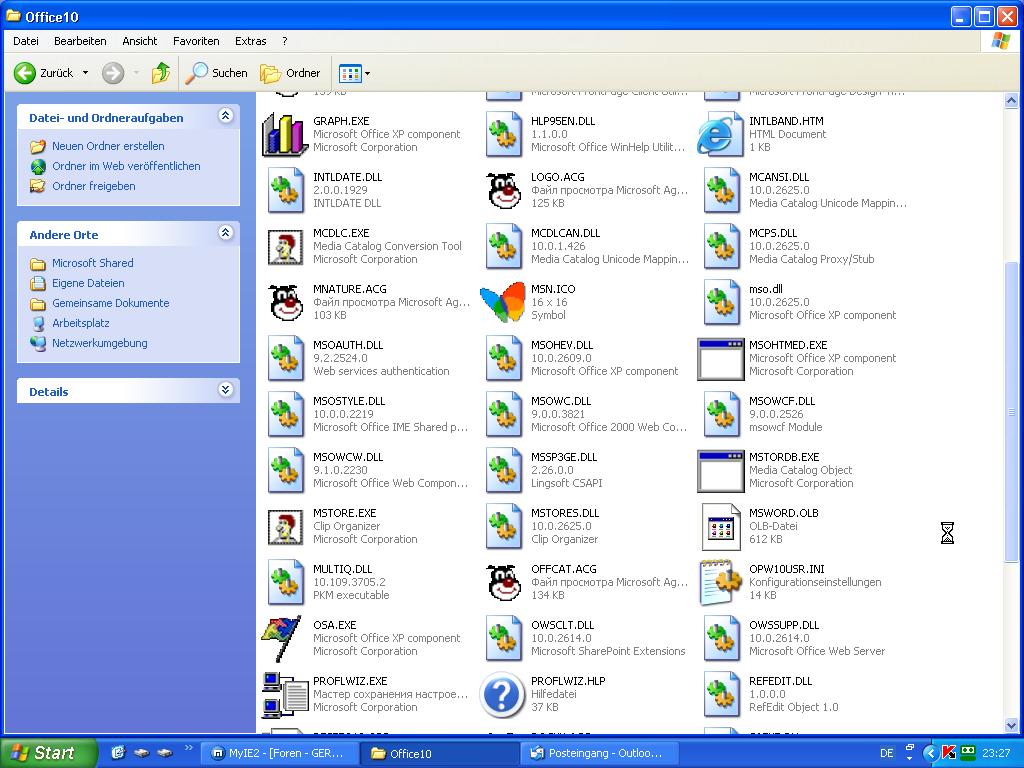Select the MSTORDB.EXE window icon
Viewport: 1024px width, 768px height.
coord(721,471)
